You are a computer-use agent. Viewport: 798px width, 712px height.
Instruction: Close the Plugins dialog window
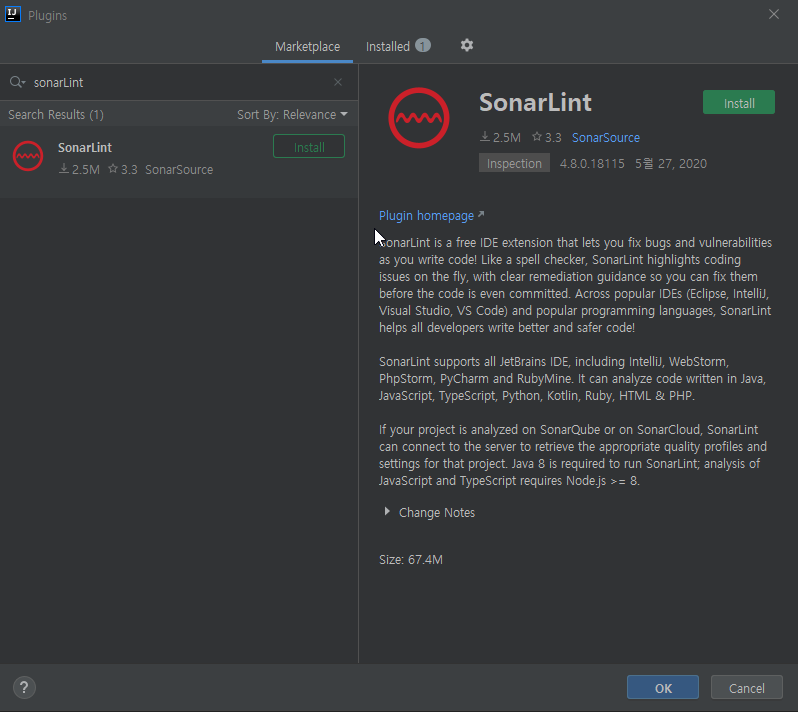[774, 14]
